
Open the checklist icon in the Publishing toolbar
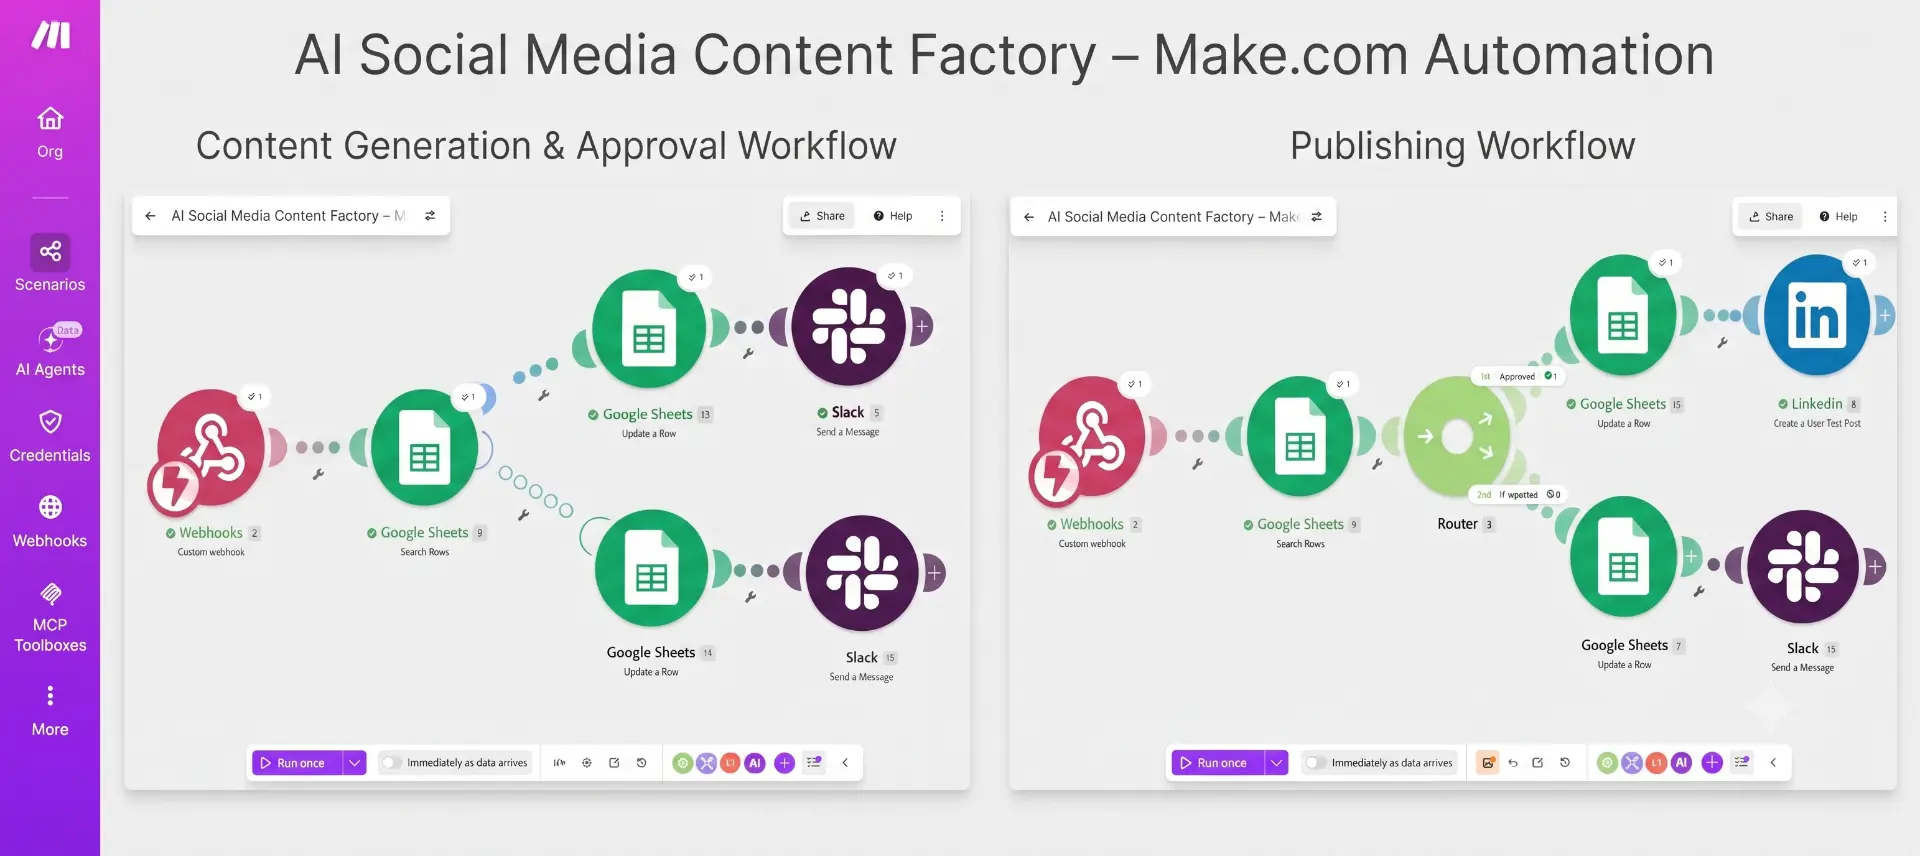(x=1742, y=763)
